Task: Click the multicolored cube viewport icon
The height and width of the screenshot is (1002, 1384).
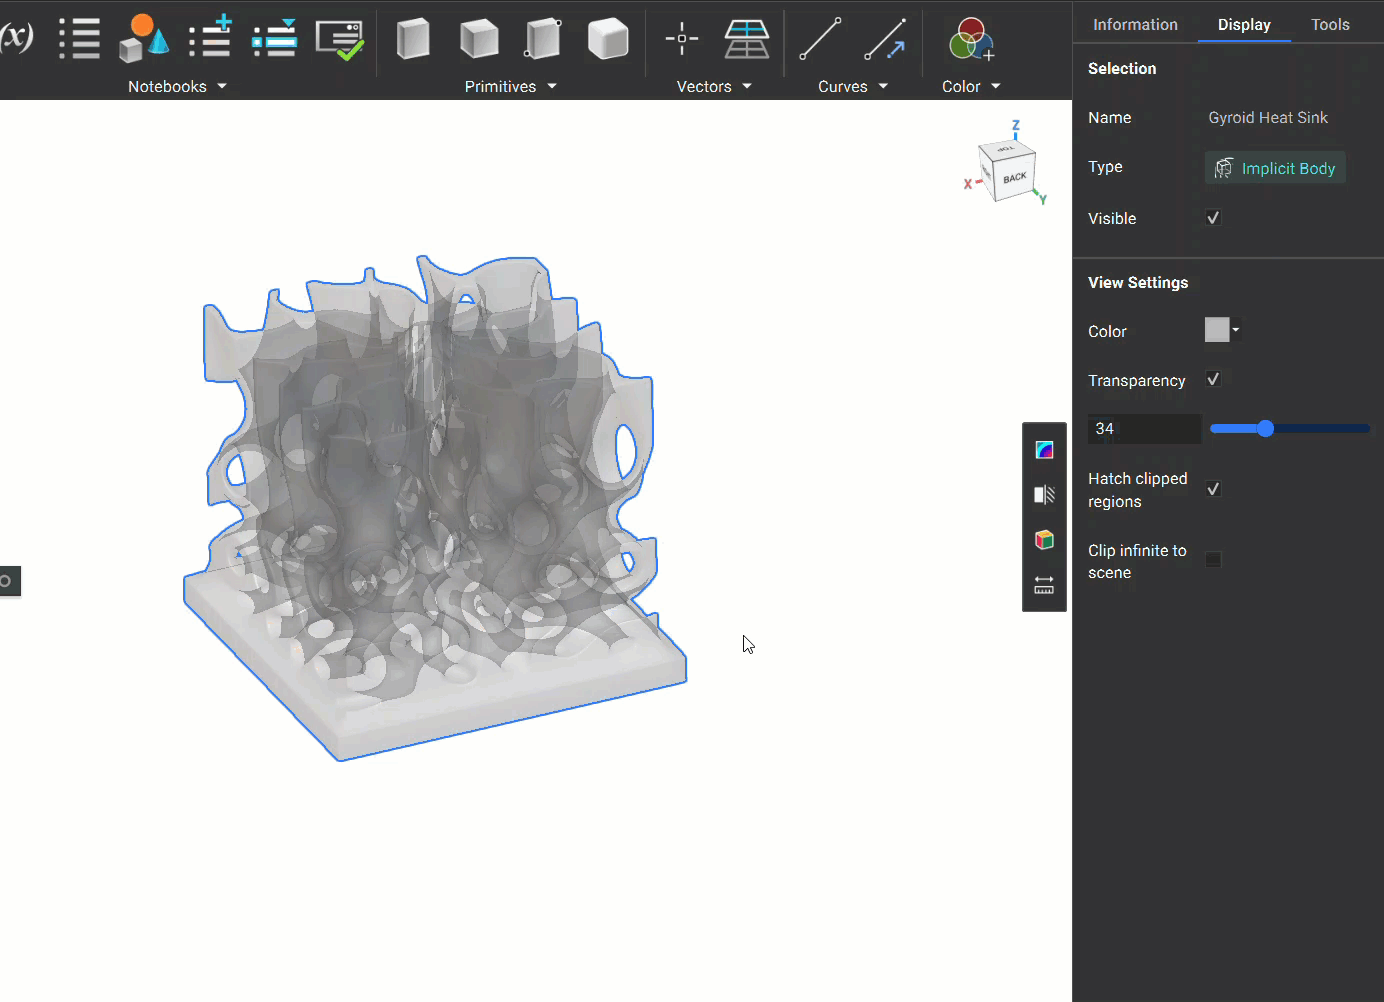Action: 1044,540
